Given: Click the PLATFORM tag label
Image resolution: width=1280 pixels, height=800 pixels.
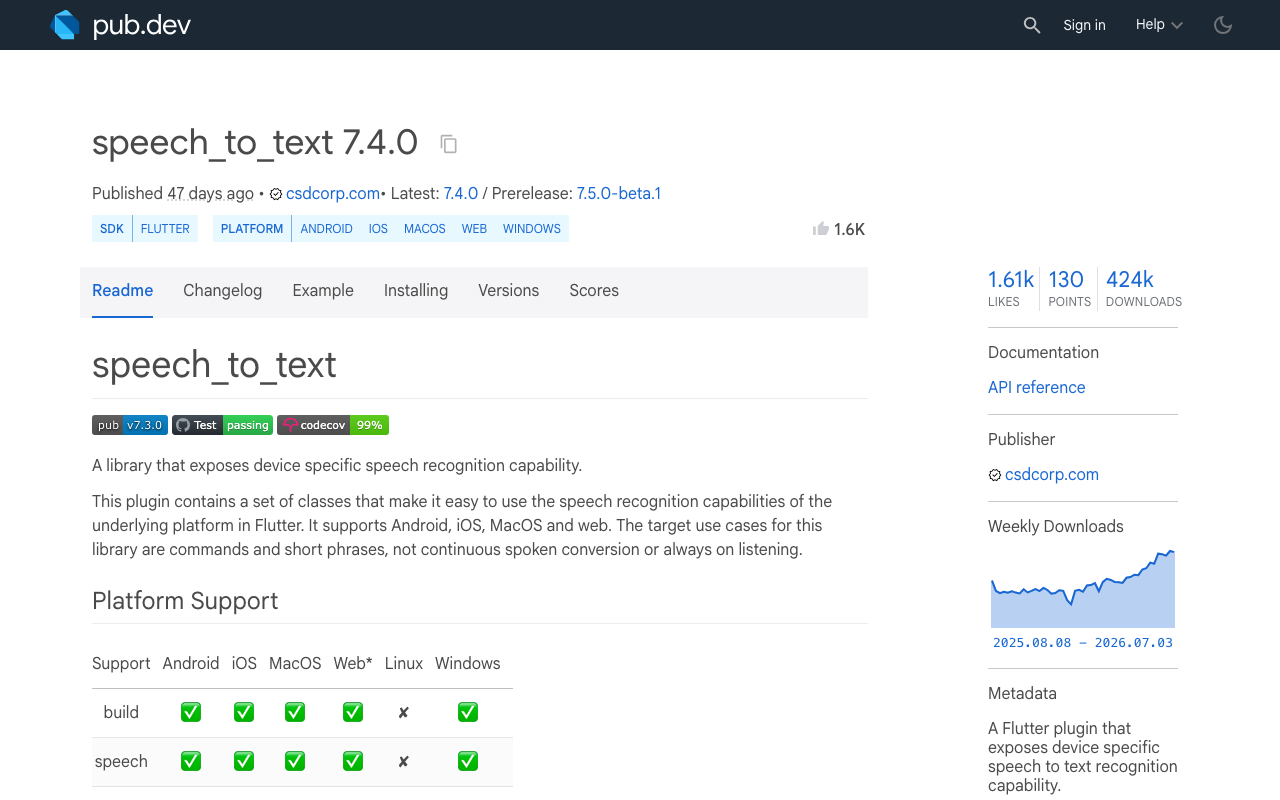Looking at the screenshot, I should 252,229.
